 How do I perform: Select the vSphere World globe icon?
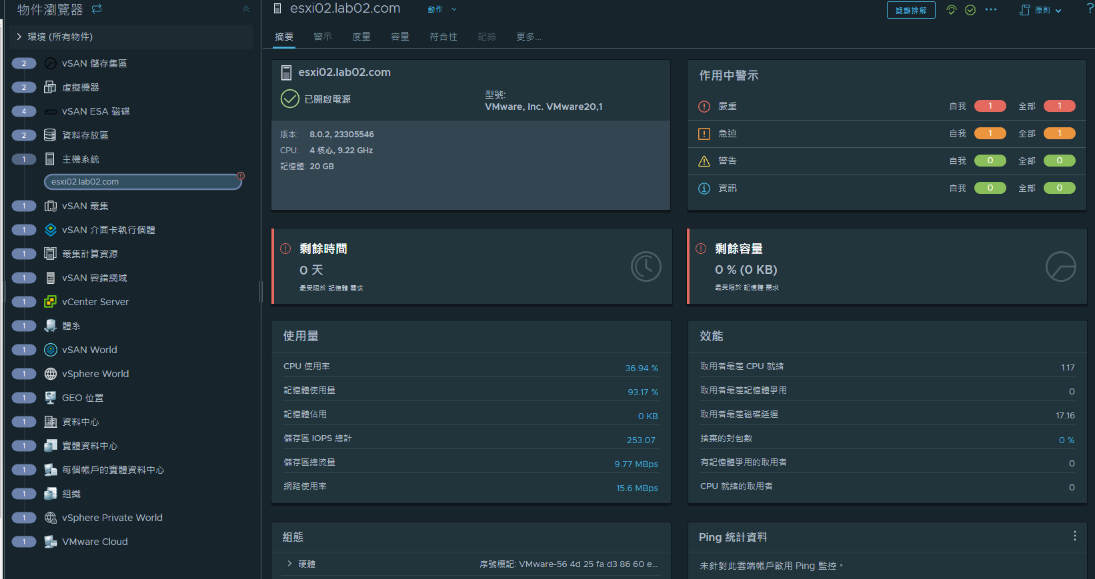50,374
